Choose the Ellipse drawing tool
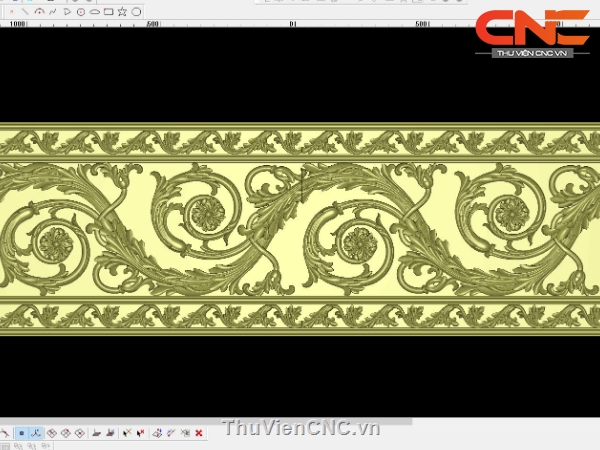 coord(95,12)
